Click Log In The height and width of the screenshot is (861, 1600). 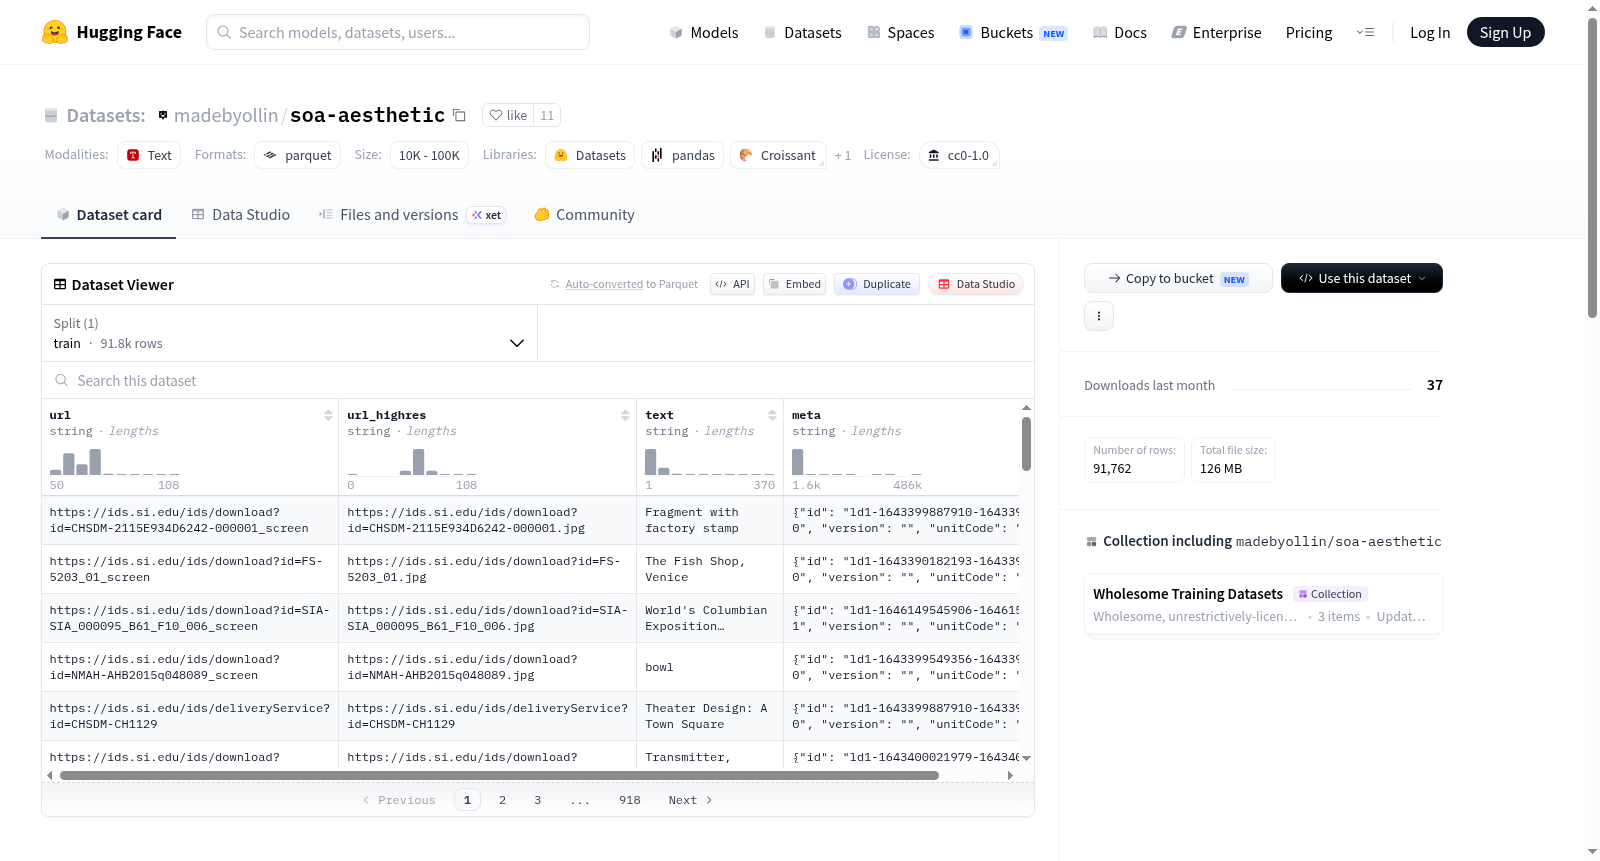pos(1430,32)
